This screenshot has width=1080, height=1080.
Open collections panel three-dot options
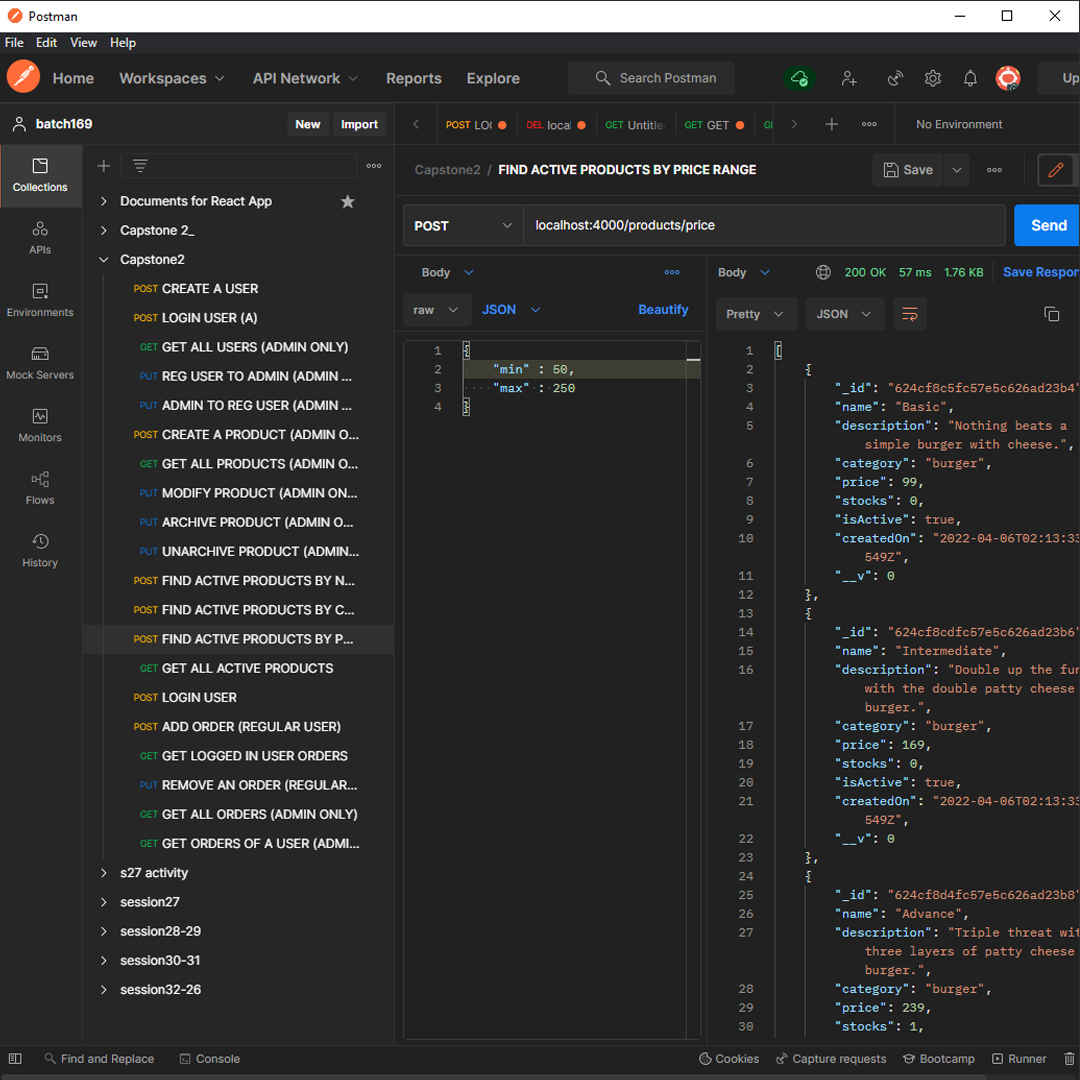[x=374, y=166]
